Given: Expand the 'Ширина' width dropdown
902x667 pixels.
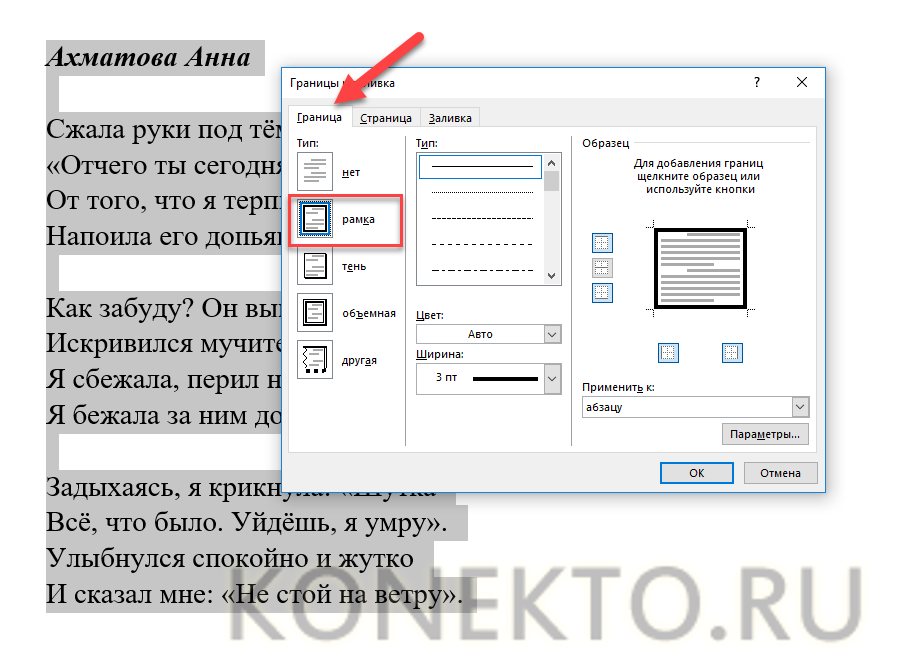Looking at the screenshot, I should click(488, 378).
